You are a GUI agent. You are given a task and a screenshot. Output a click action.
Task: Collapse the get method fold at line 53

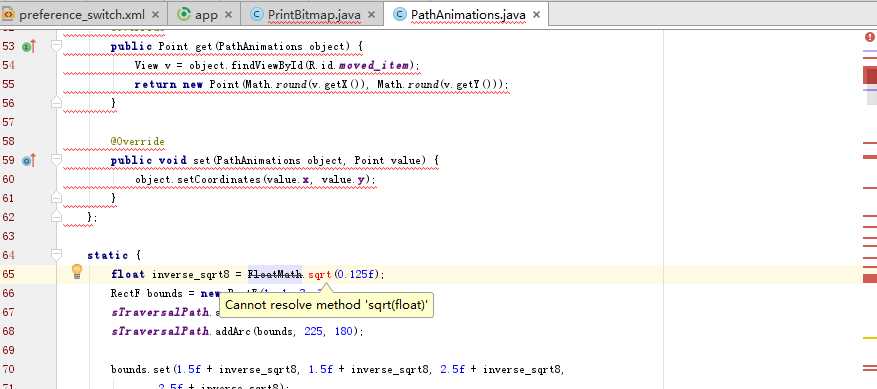pyautogui.click(x=56, y=46)
